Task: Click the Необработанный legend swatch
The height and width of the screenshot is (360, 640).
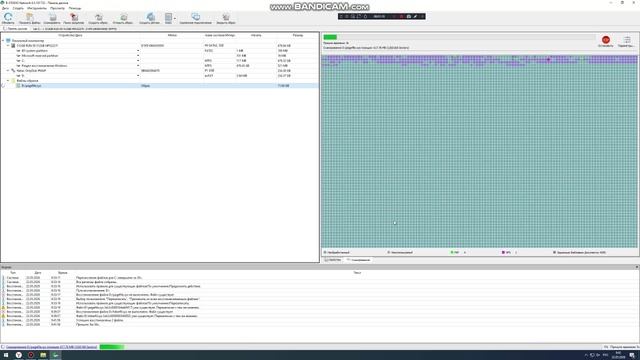Action: click(x=325, y=253)
